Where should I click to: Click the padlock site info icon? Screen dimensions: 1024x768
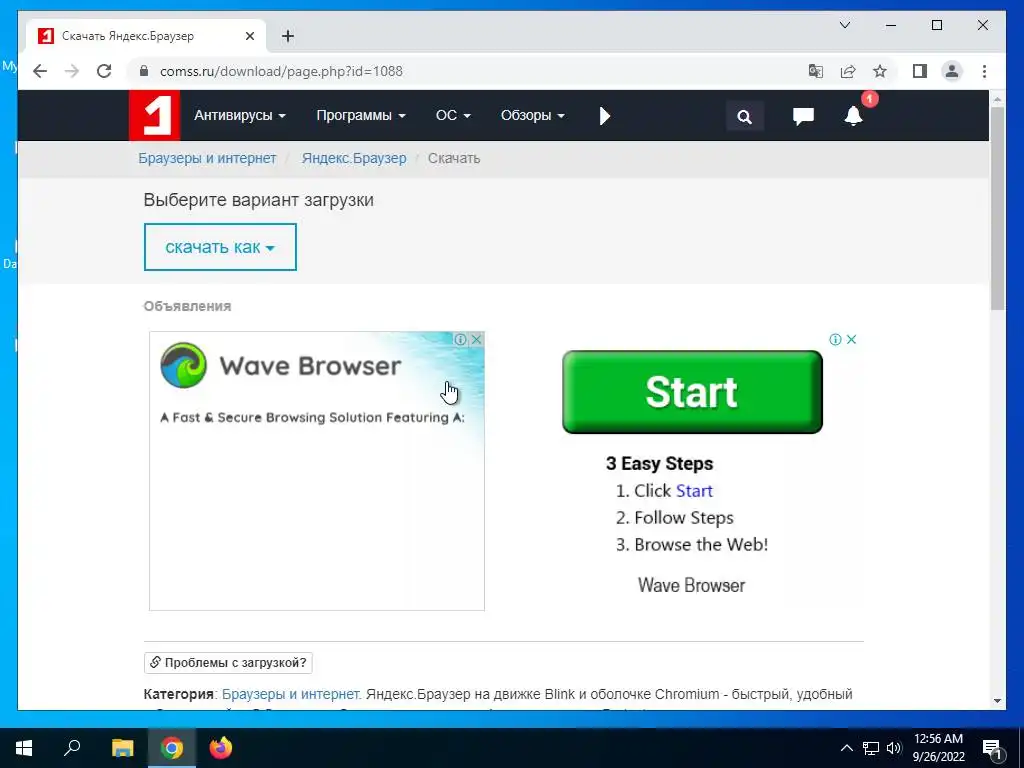coord(144,71)
